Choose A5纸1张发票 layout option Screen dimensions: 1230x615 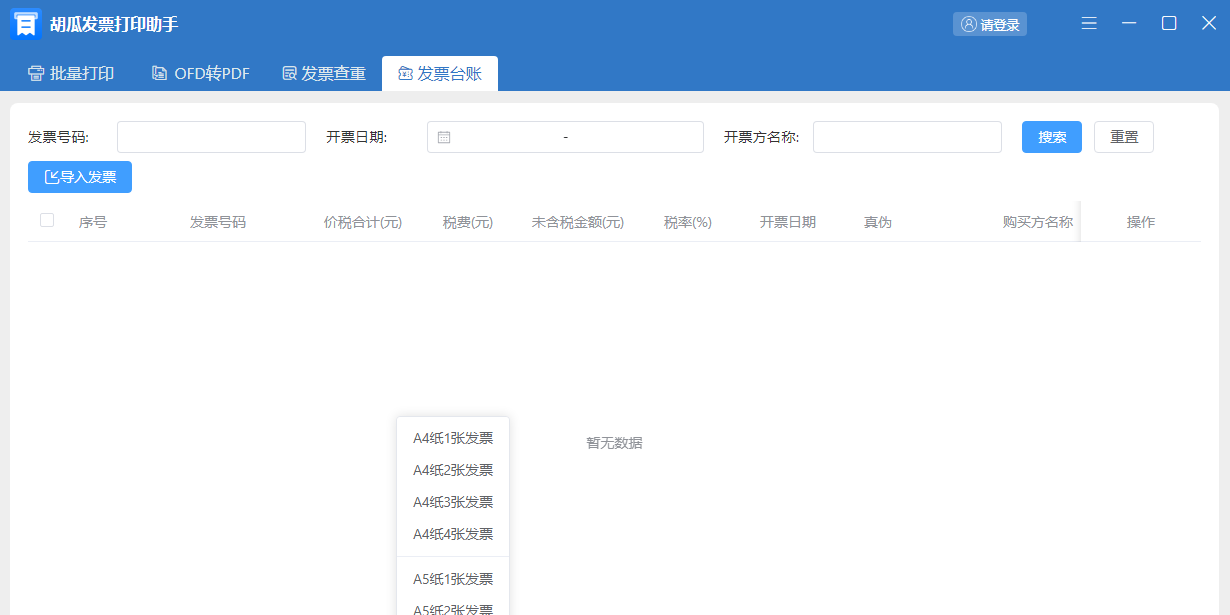tap(453, 579)
